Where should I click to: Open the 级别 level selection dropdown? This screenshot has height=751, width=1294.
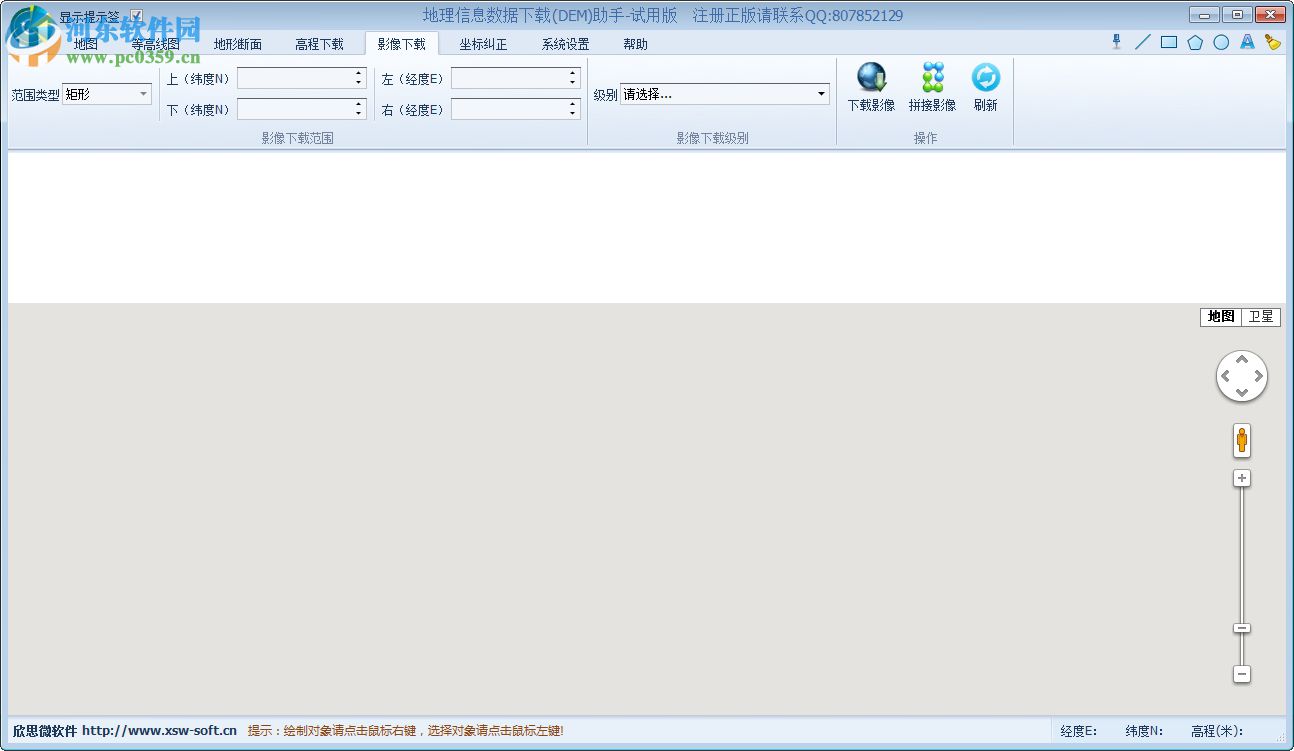[x=820, y=93]
